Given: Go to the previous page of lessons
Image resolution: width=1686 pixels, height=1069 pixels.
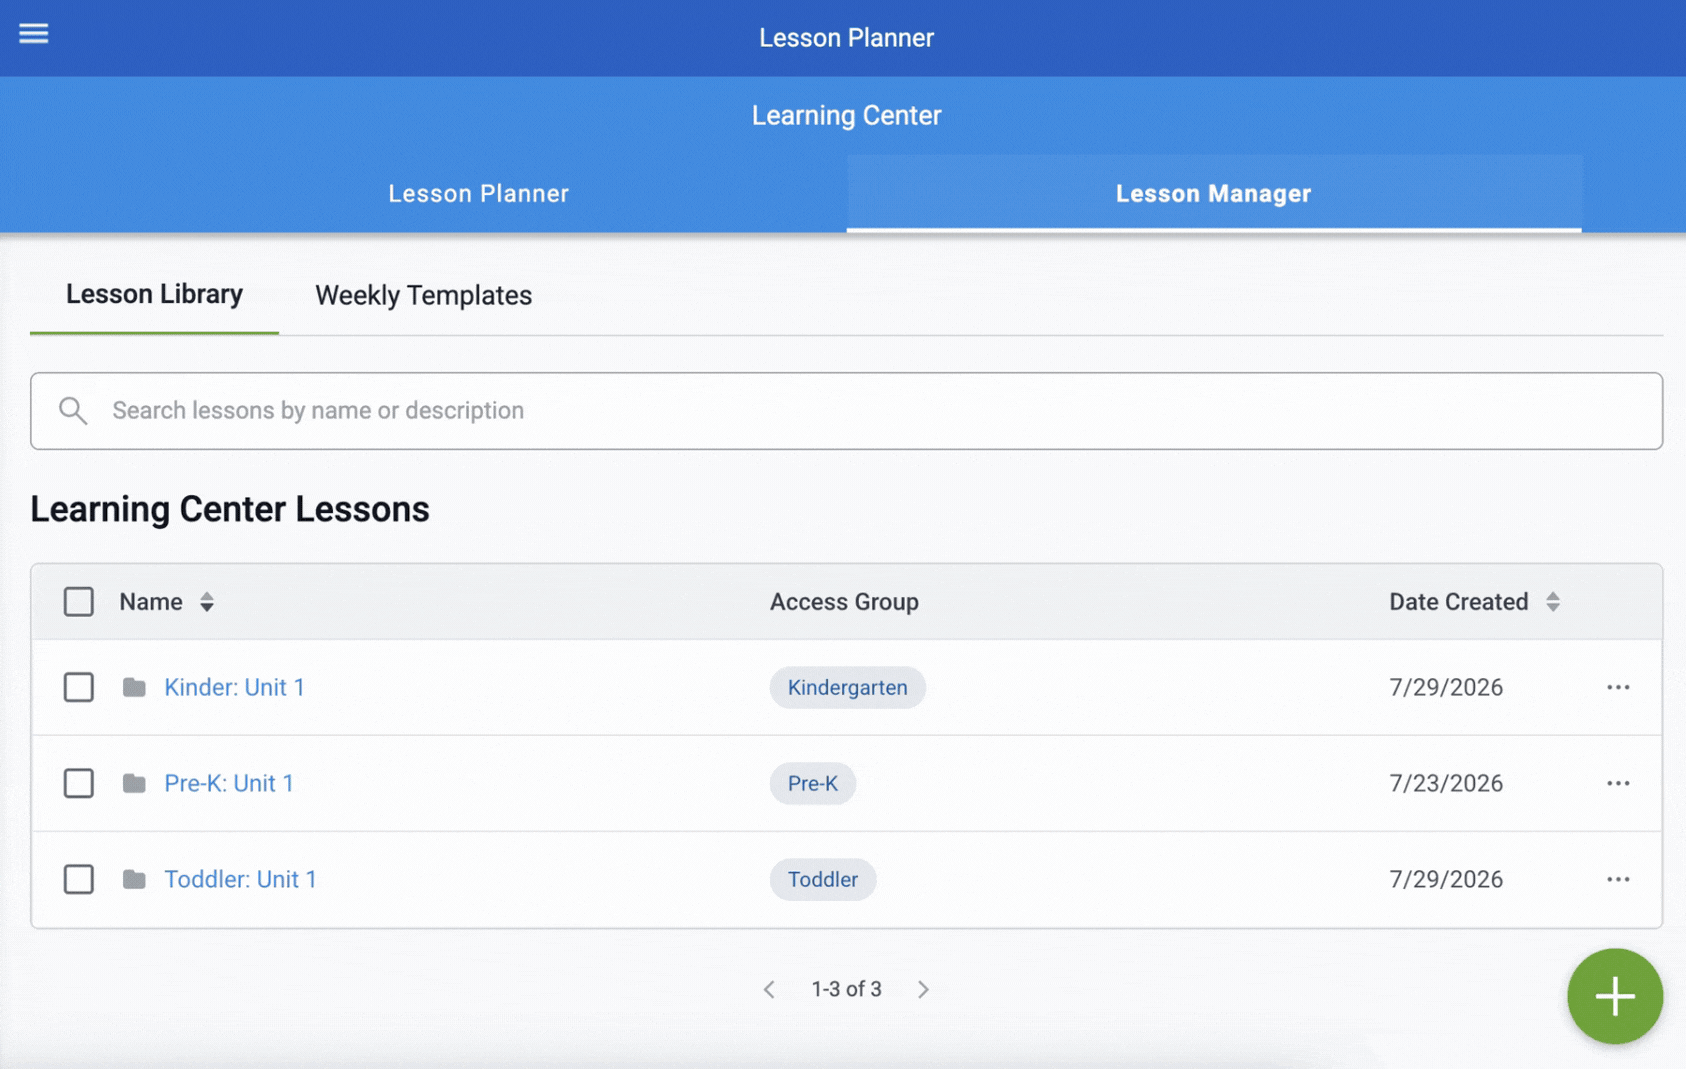Looking at the screenshot, I should coord(769,989).
